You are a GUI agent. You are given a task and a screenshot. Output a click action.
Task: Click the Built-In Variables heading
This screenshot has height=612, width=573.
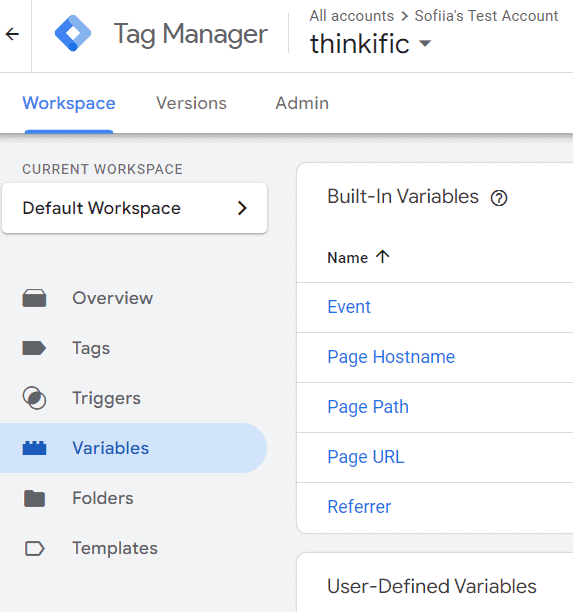click(x=403, y=196)
